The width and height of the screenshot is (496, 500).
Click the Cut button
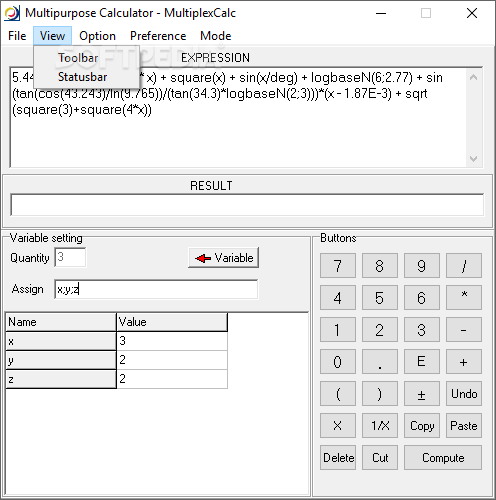380,458
